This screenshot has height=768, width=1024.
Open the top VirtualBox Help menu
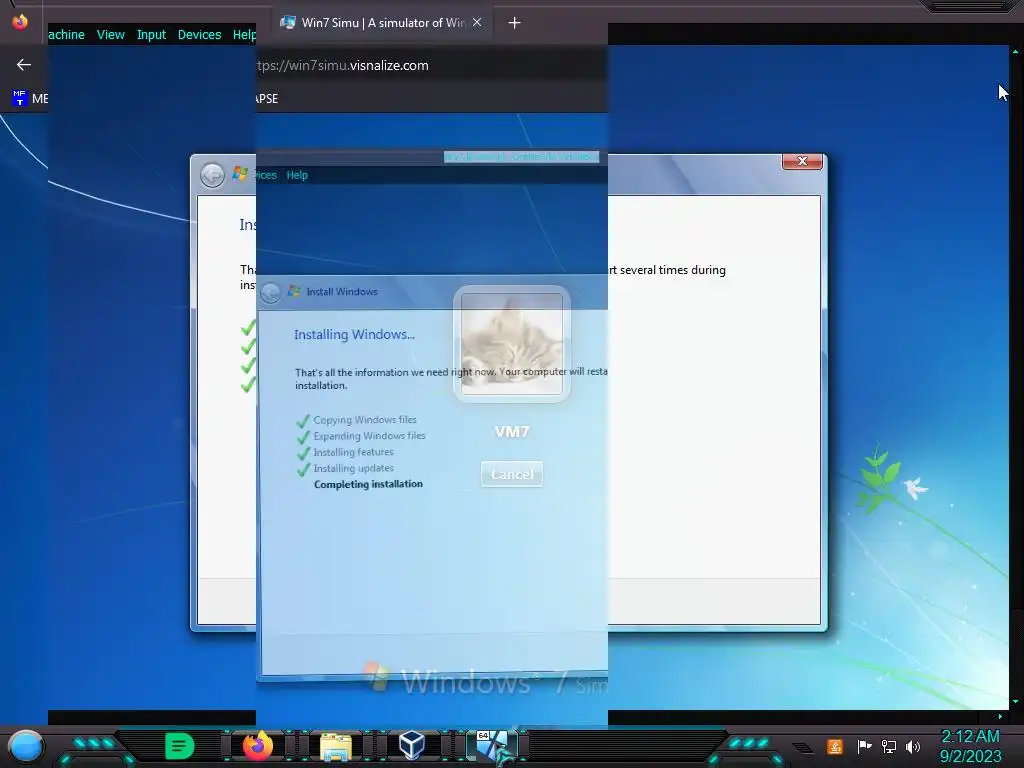pos(245,35)
